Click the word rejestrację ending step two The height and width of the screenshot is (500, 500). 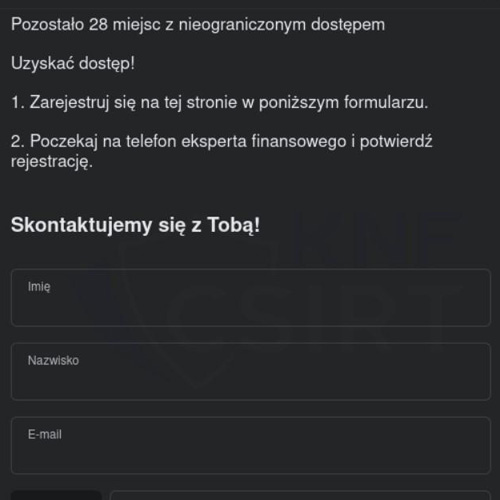[52, 162]
